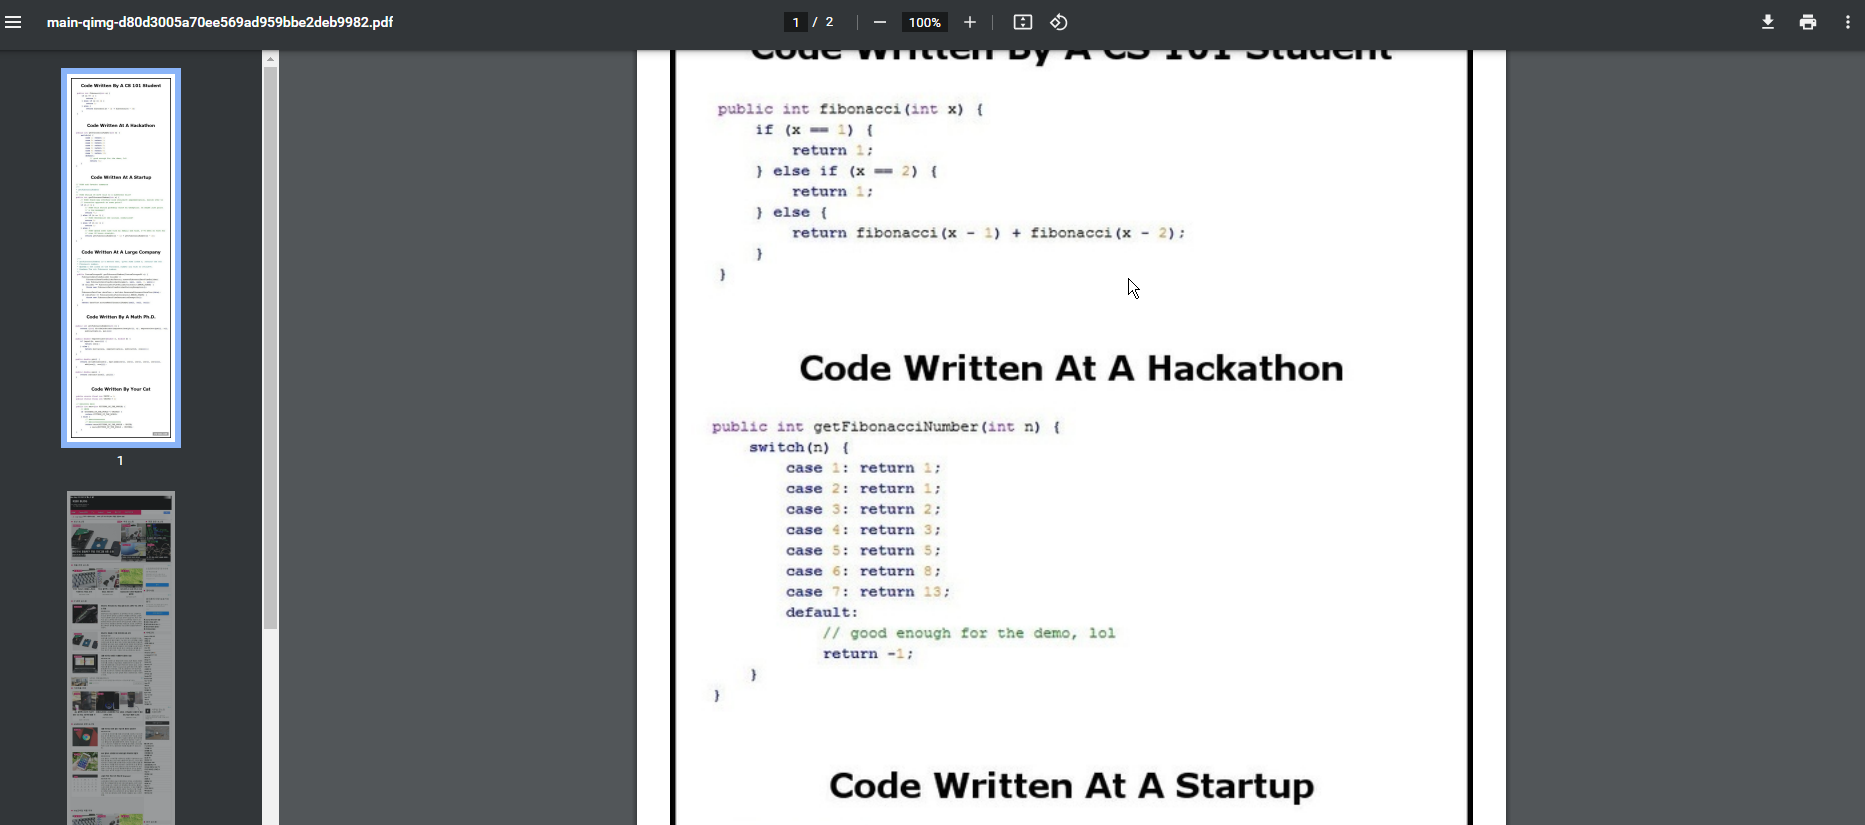This screenshot has width=1865, height=825.
Task: Click the 'default:' line in code
Action: coord(821,612)
